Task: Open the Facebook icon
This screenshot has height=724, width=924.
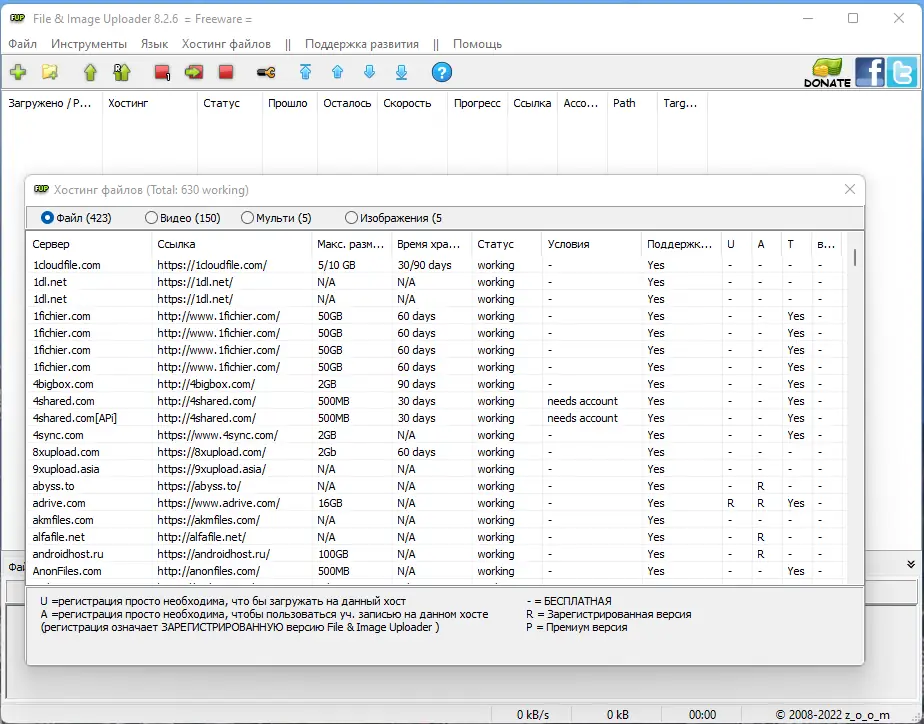Action: [870, 72]
